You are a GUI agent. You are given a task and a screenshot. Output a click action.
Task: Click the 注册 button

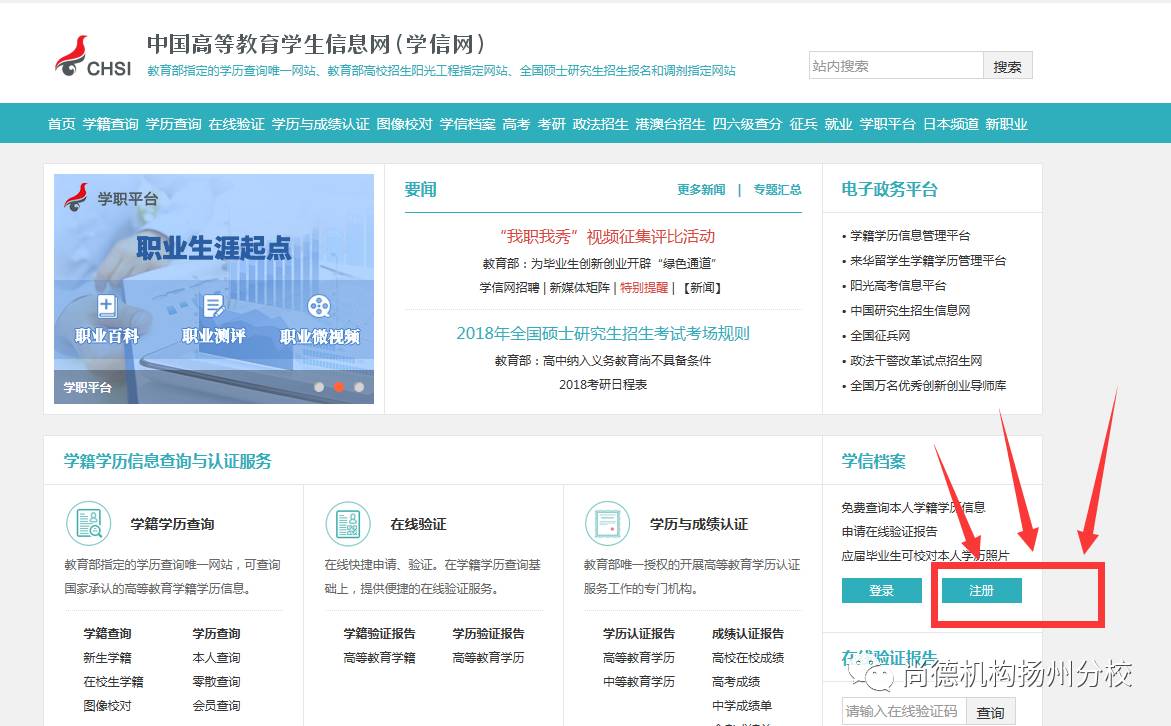click(981, 590)
